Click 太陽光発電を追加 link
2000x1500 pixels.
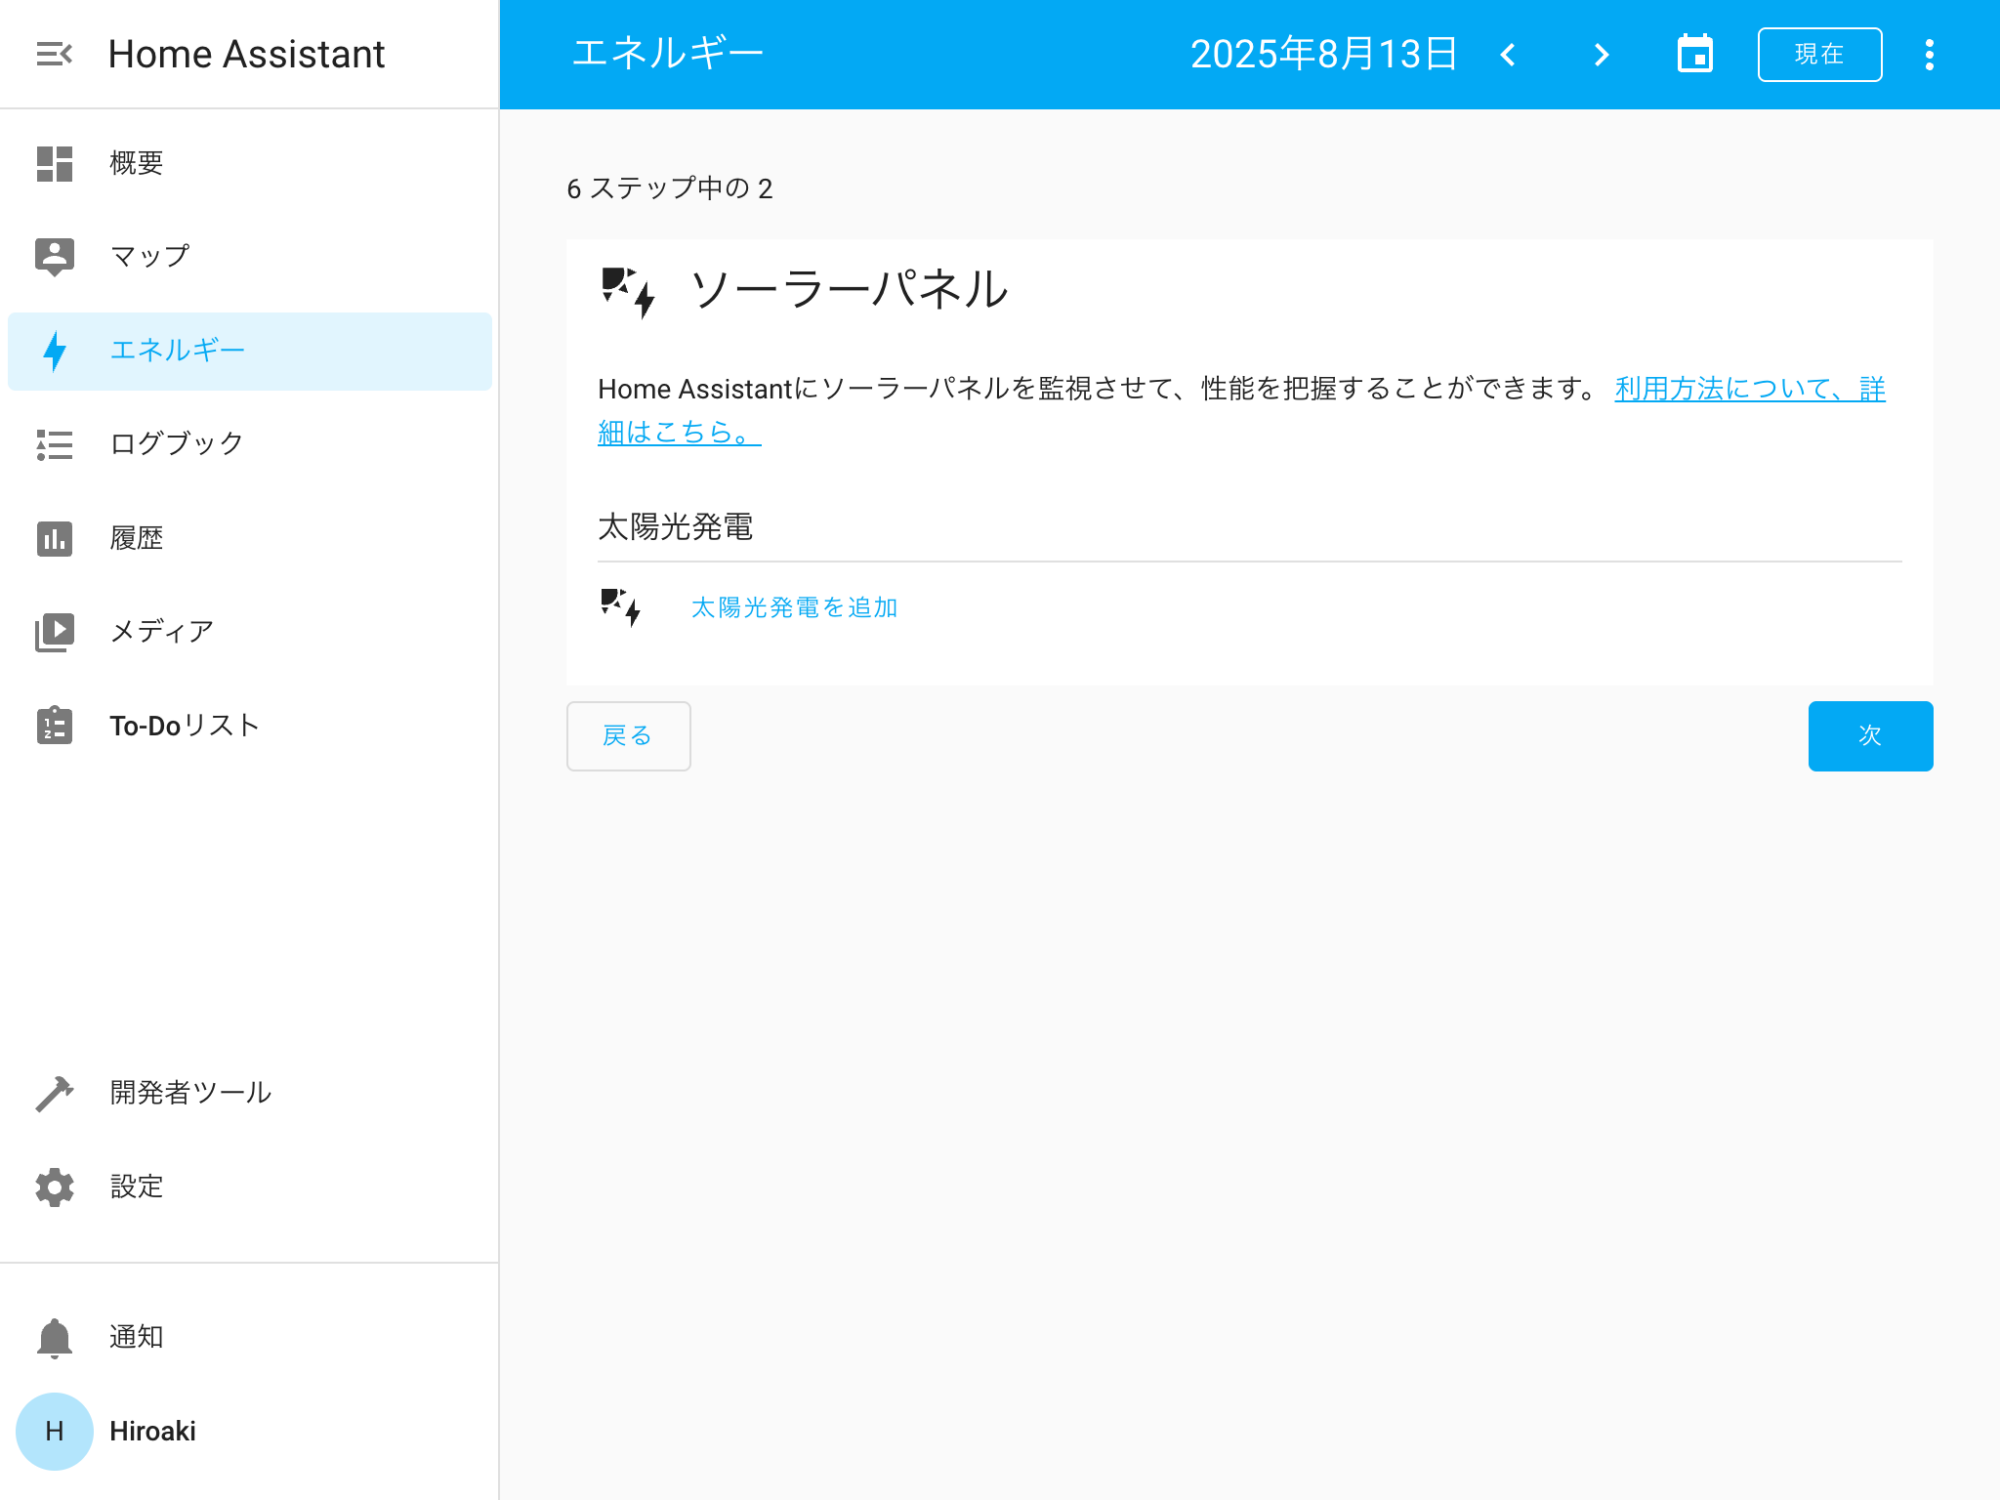795,607
